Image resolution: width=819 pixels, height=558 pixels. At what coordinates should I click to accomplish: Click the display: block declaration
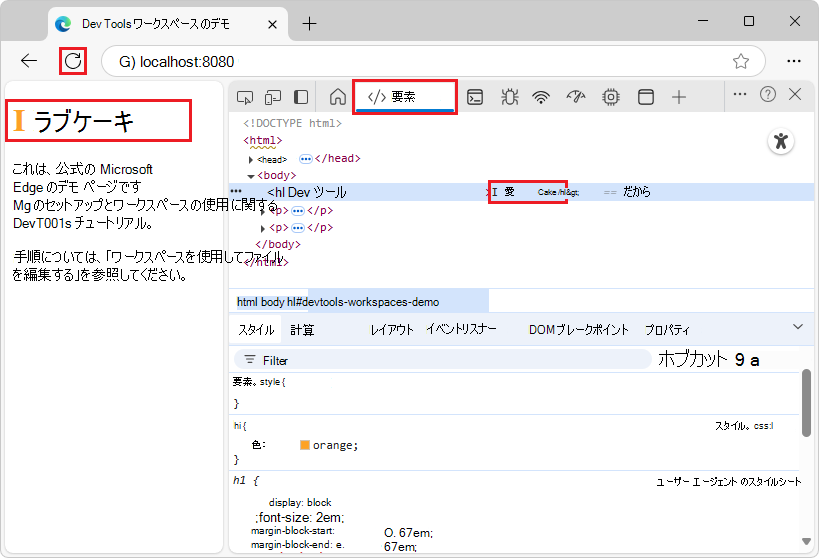(300, 503)
